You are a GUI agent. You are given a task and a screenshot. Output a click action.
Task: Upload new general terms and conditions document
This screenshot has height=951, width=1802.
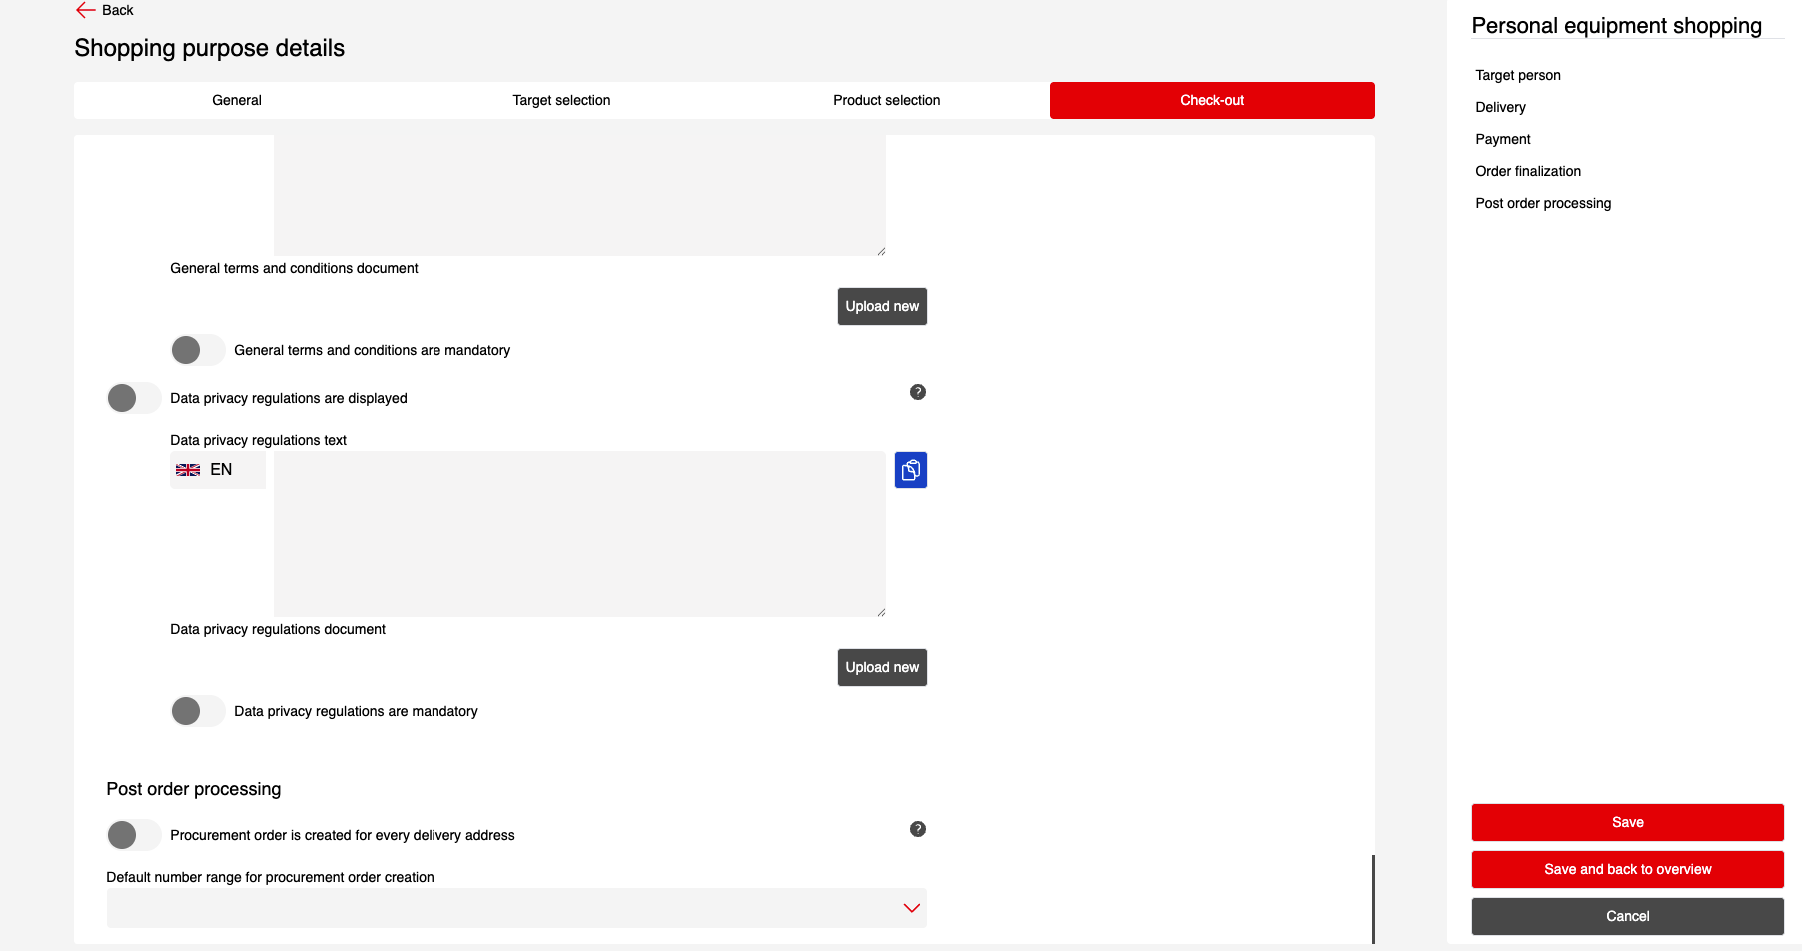881,306
